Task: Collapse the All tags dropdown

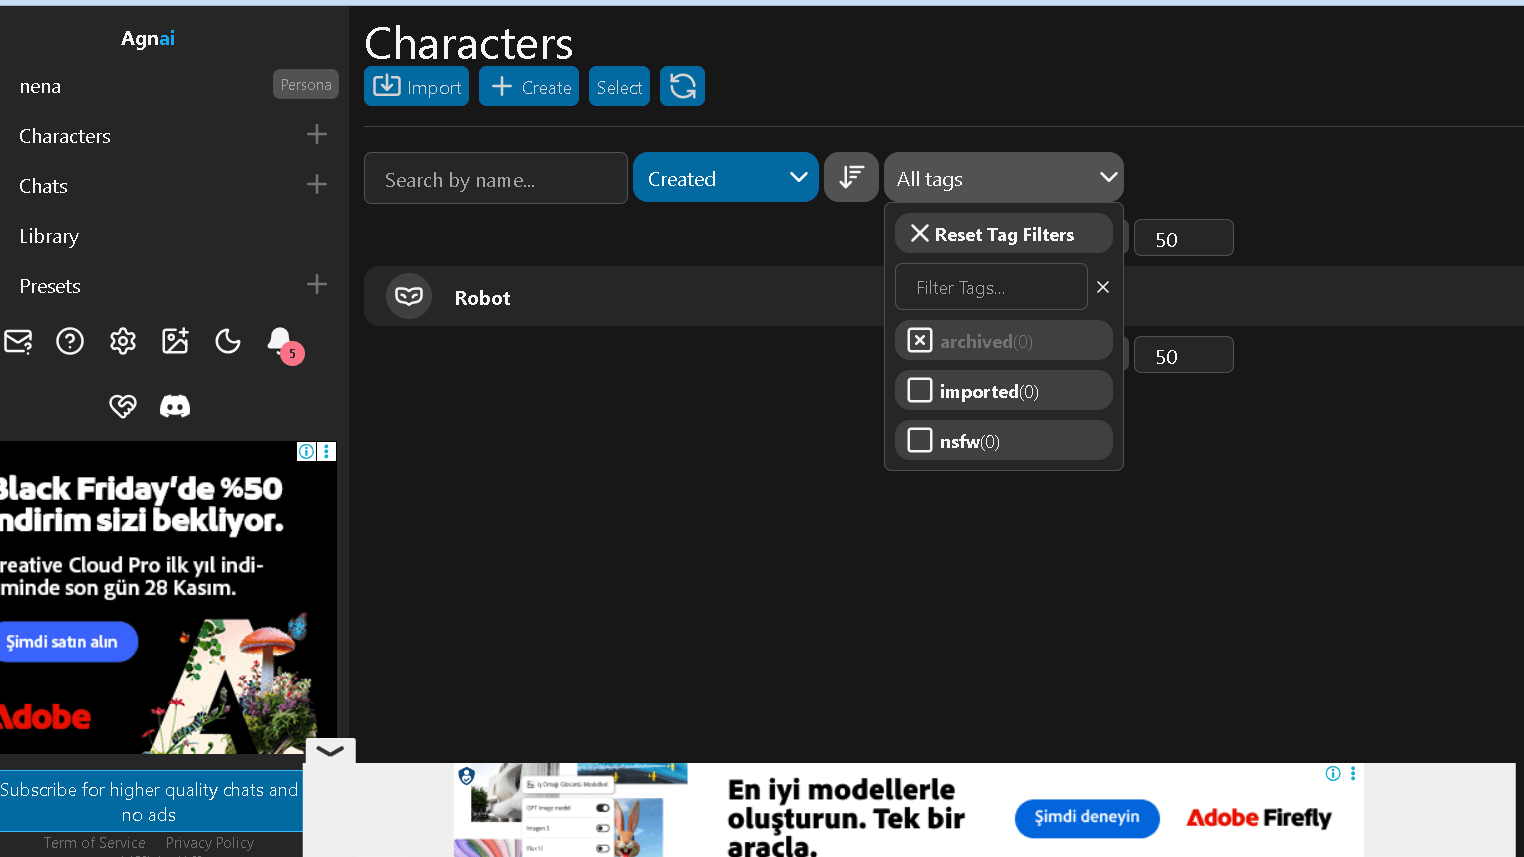Action: pos(1108,177)
